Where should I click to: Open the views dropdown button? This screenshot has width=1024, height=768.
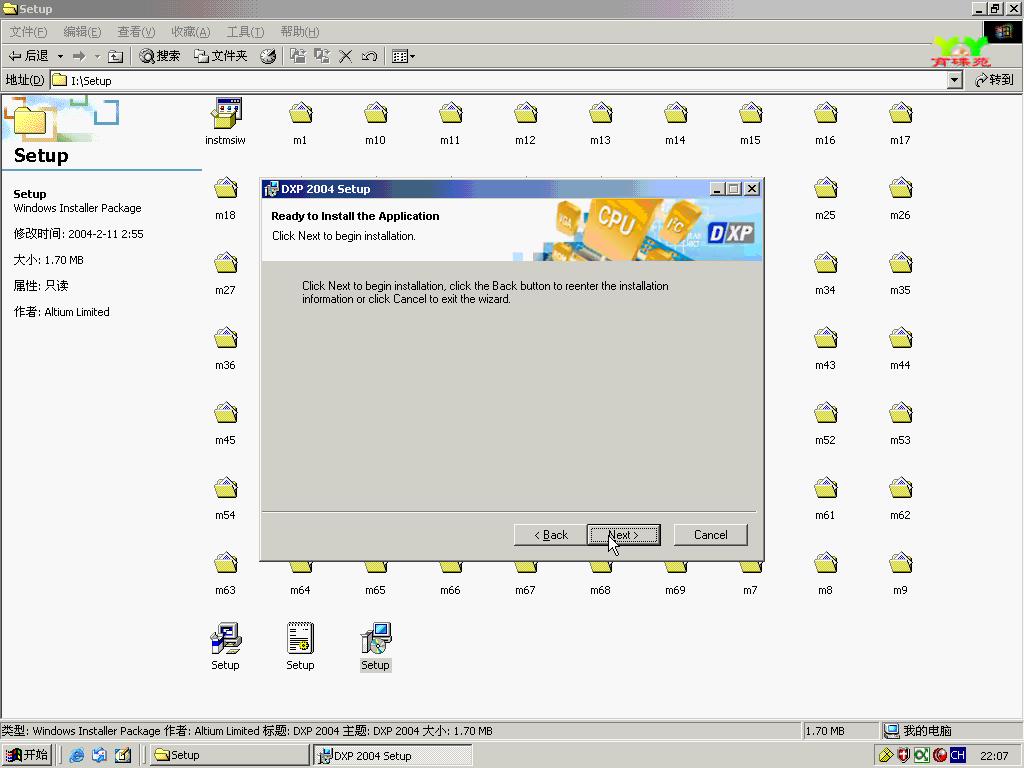[x=403, y=56]
